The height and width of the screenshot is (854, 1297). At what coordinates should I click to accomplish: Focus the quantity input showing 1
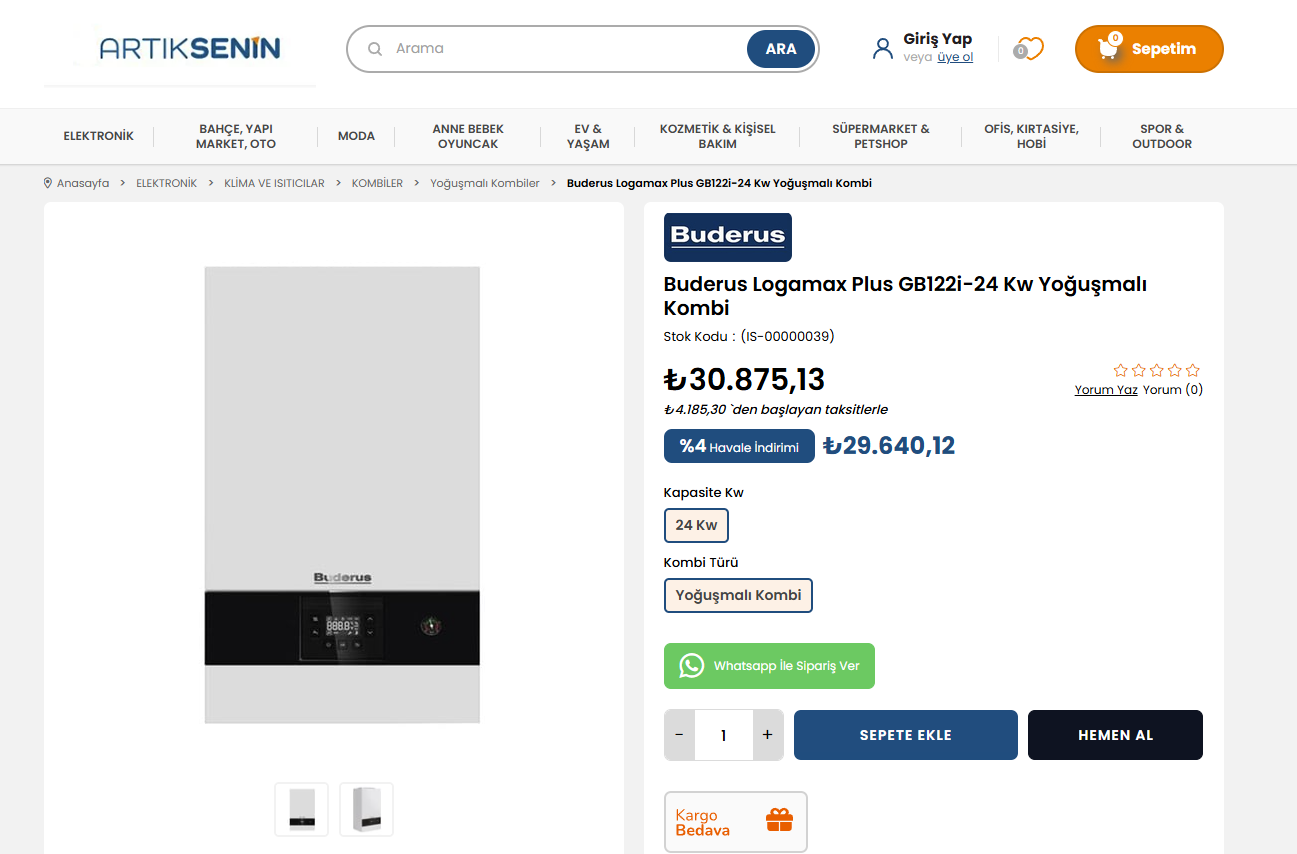click(x=723, y=735)
